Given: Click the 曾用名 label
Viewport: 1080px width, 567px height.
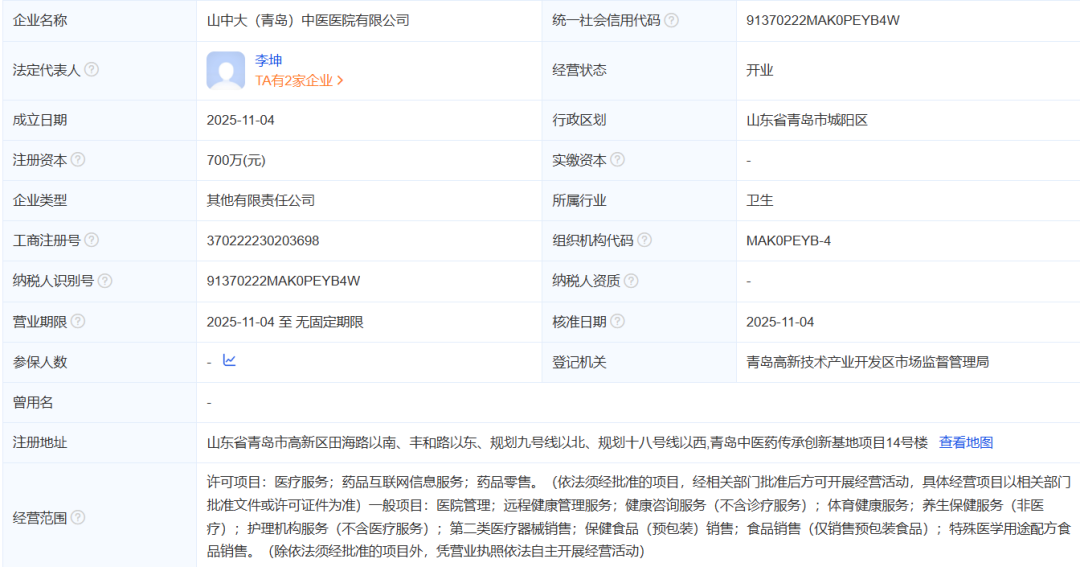Looking at the screenshot, I should (x=33, y=402).
